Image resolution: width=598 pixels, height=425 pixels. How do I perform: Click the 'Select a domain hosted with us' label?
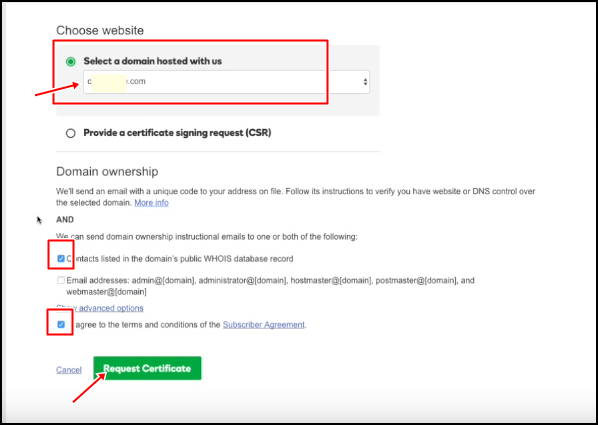(x=153, y=61)
